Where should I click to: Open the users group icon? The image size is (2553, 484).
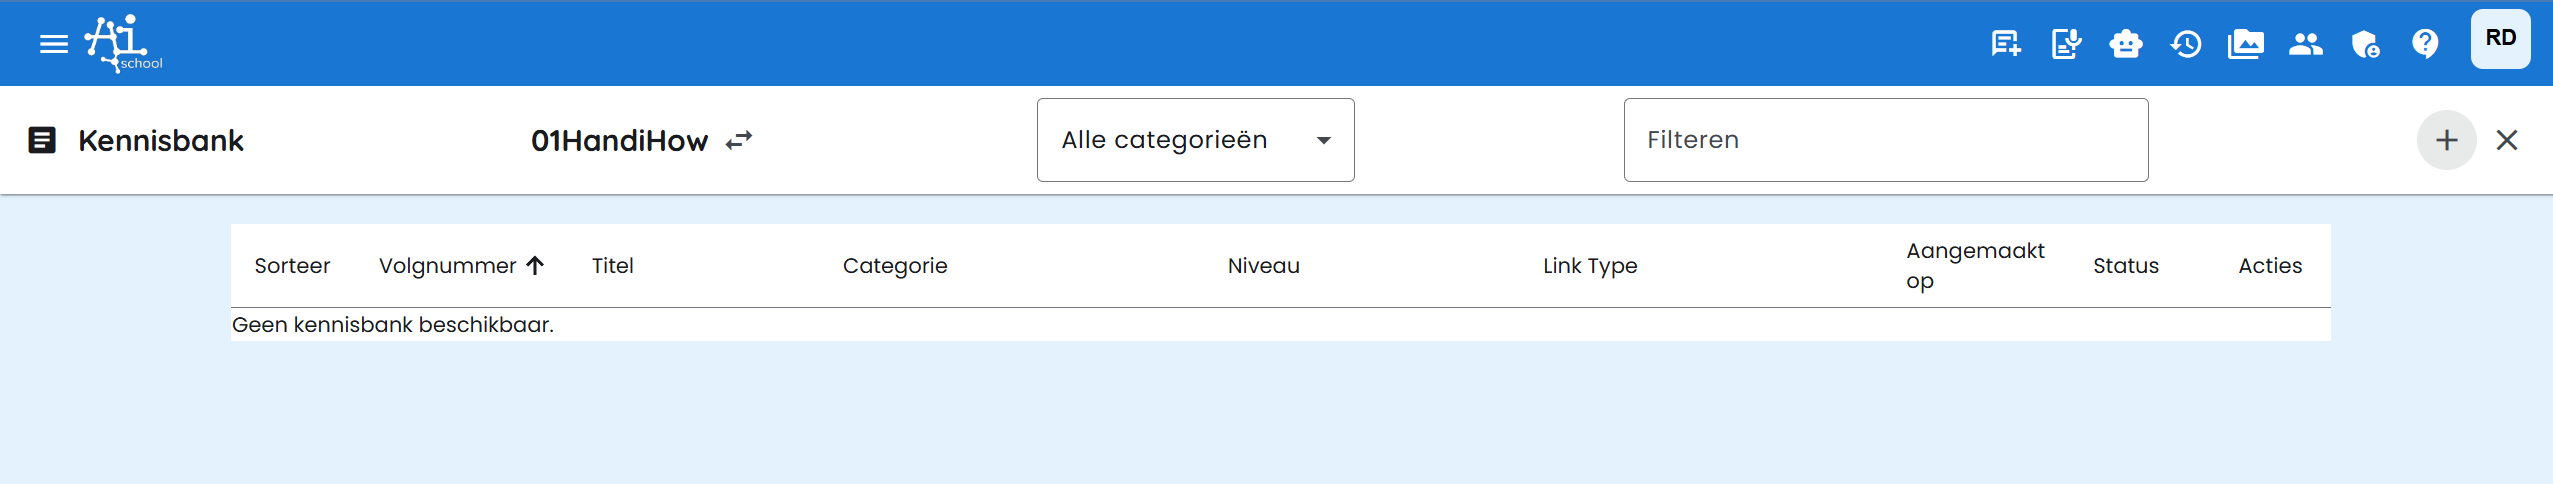click(x=2305, y=44)
